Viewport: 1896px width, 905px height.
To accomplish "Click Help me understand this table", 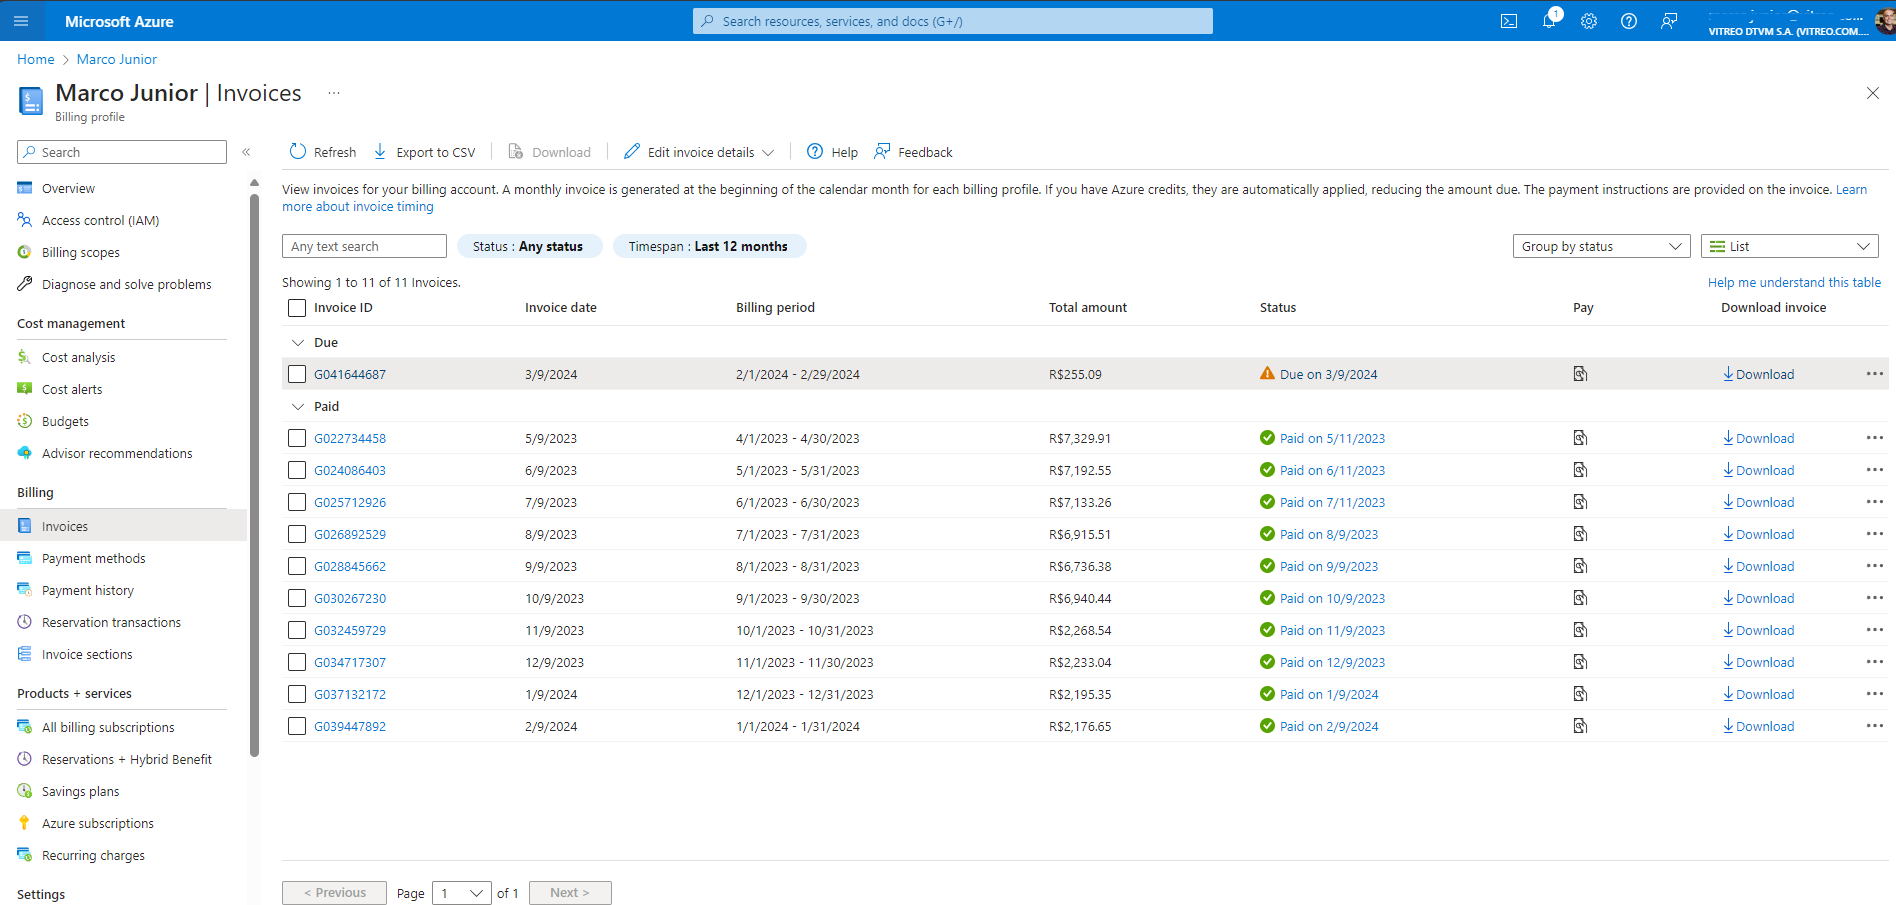I will (x=1794, y=282).
